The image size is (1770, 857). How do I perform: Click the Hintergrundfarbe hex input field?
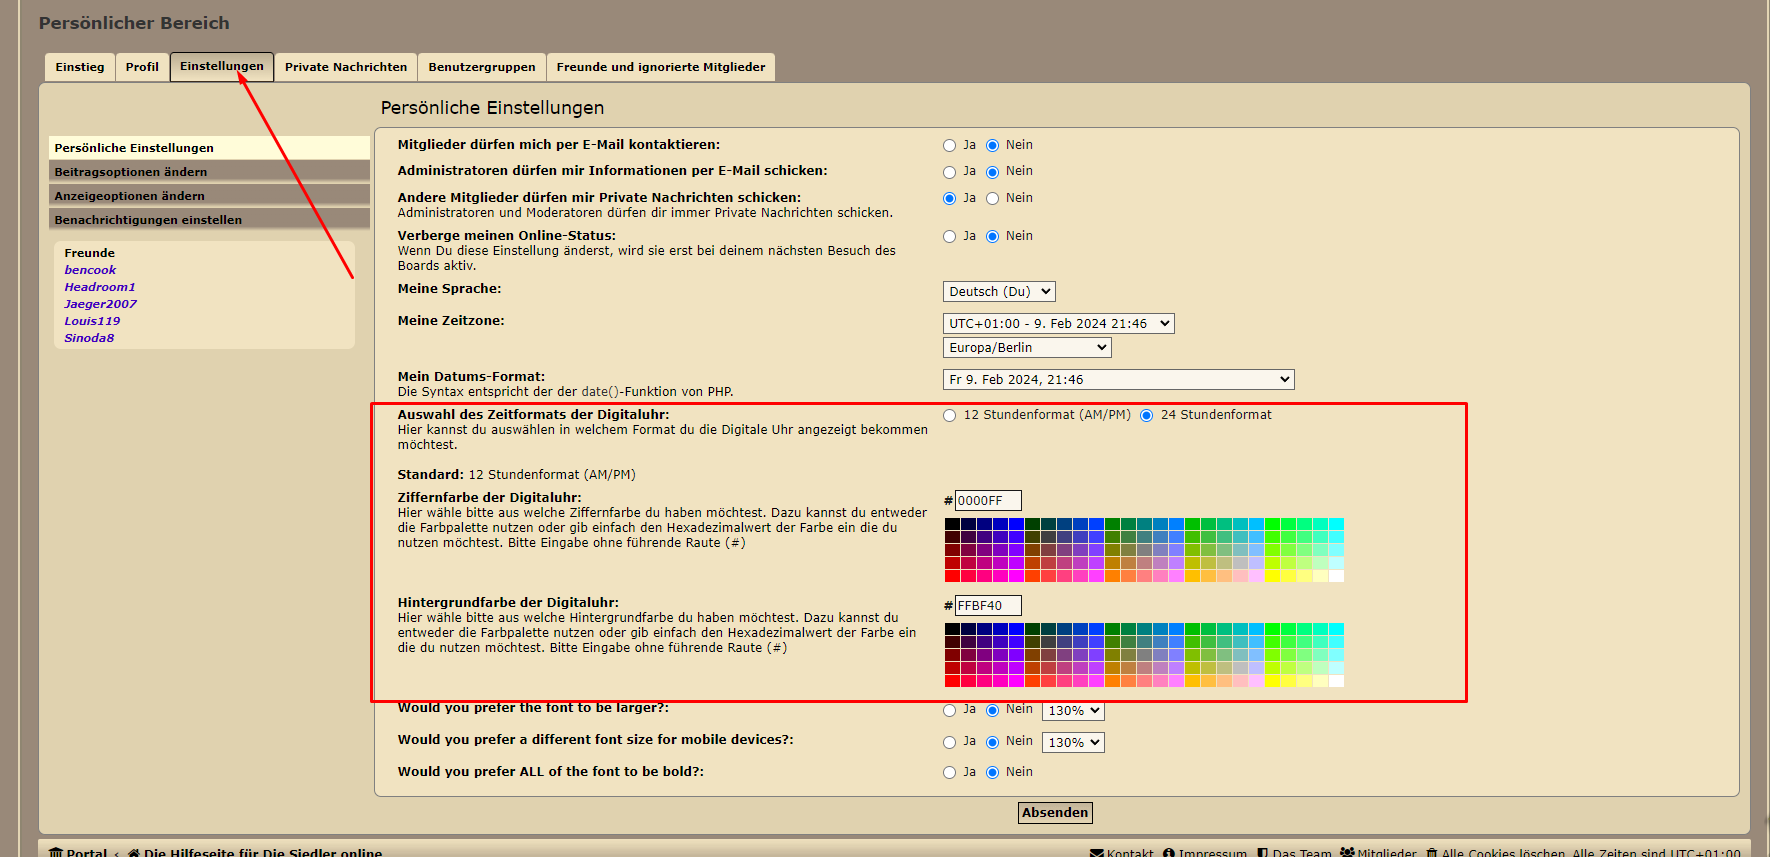[988, 606]
